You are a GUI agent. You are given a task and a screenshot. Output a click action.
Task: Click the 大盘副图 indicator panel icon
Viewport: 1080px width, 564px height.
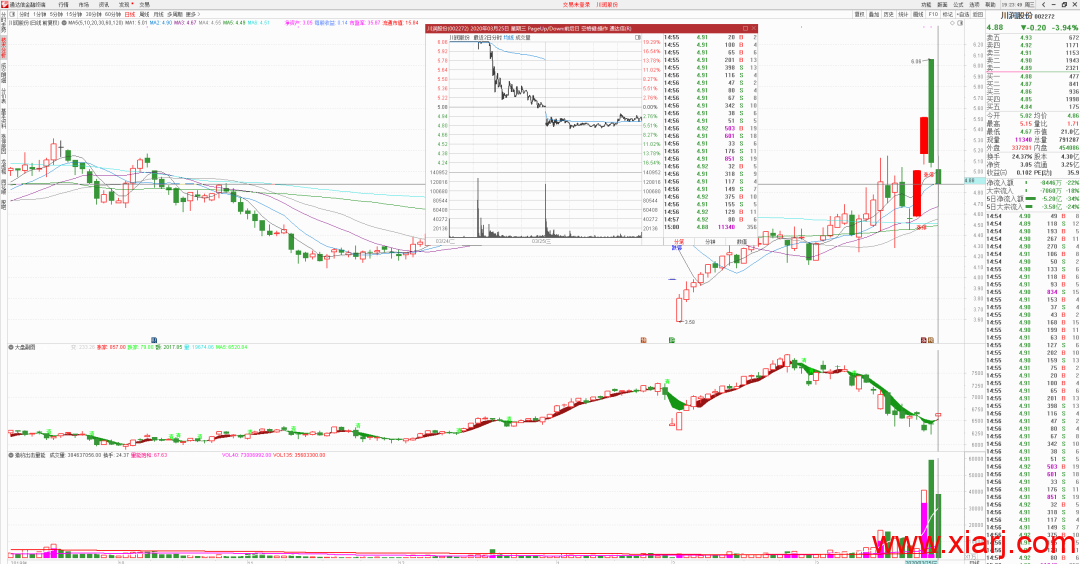[11, 347]
